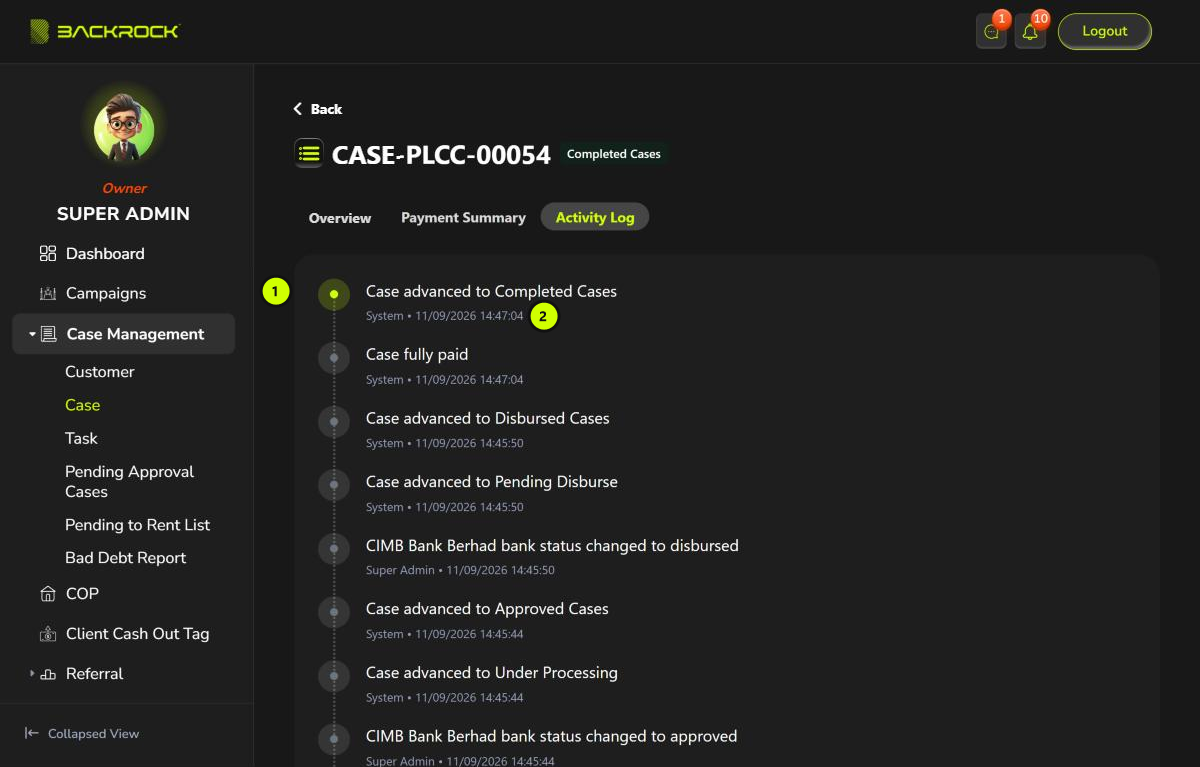The height and width of the screenshot is (767, 1200).
Task: Expand the Referral menu arrow
Action: [x=32, y=674]
